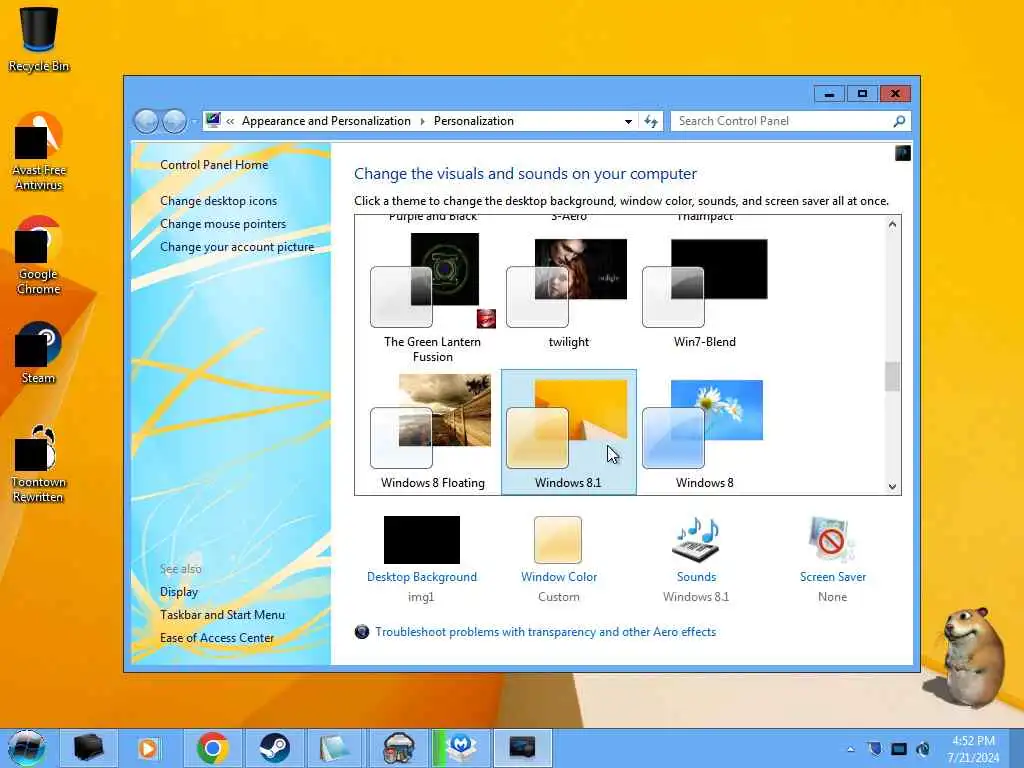
Task: Click the theme list scroll-up arrow
Action: coord(892,224)
